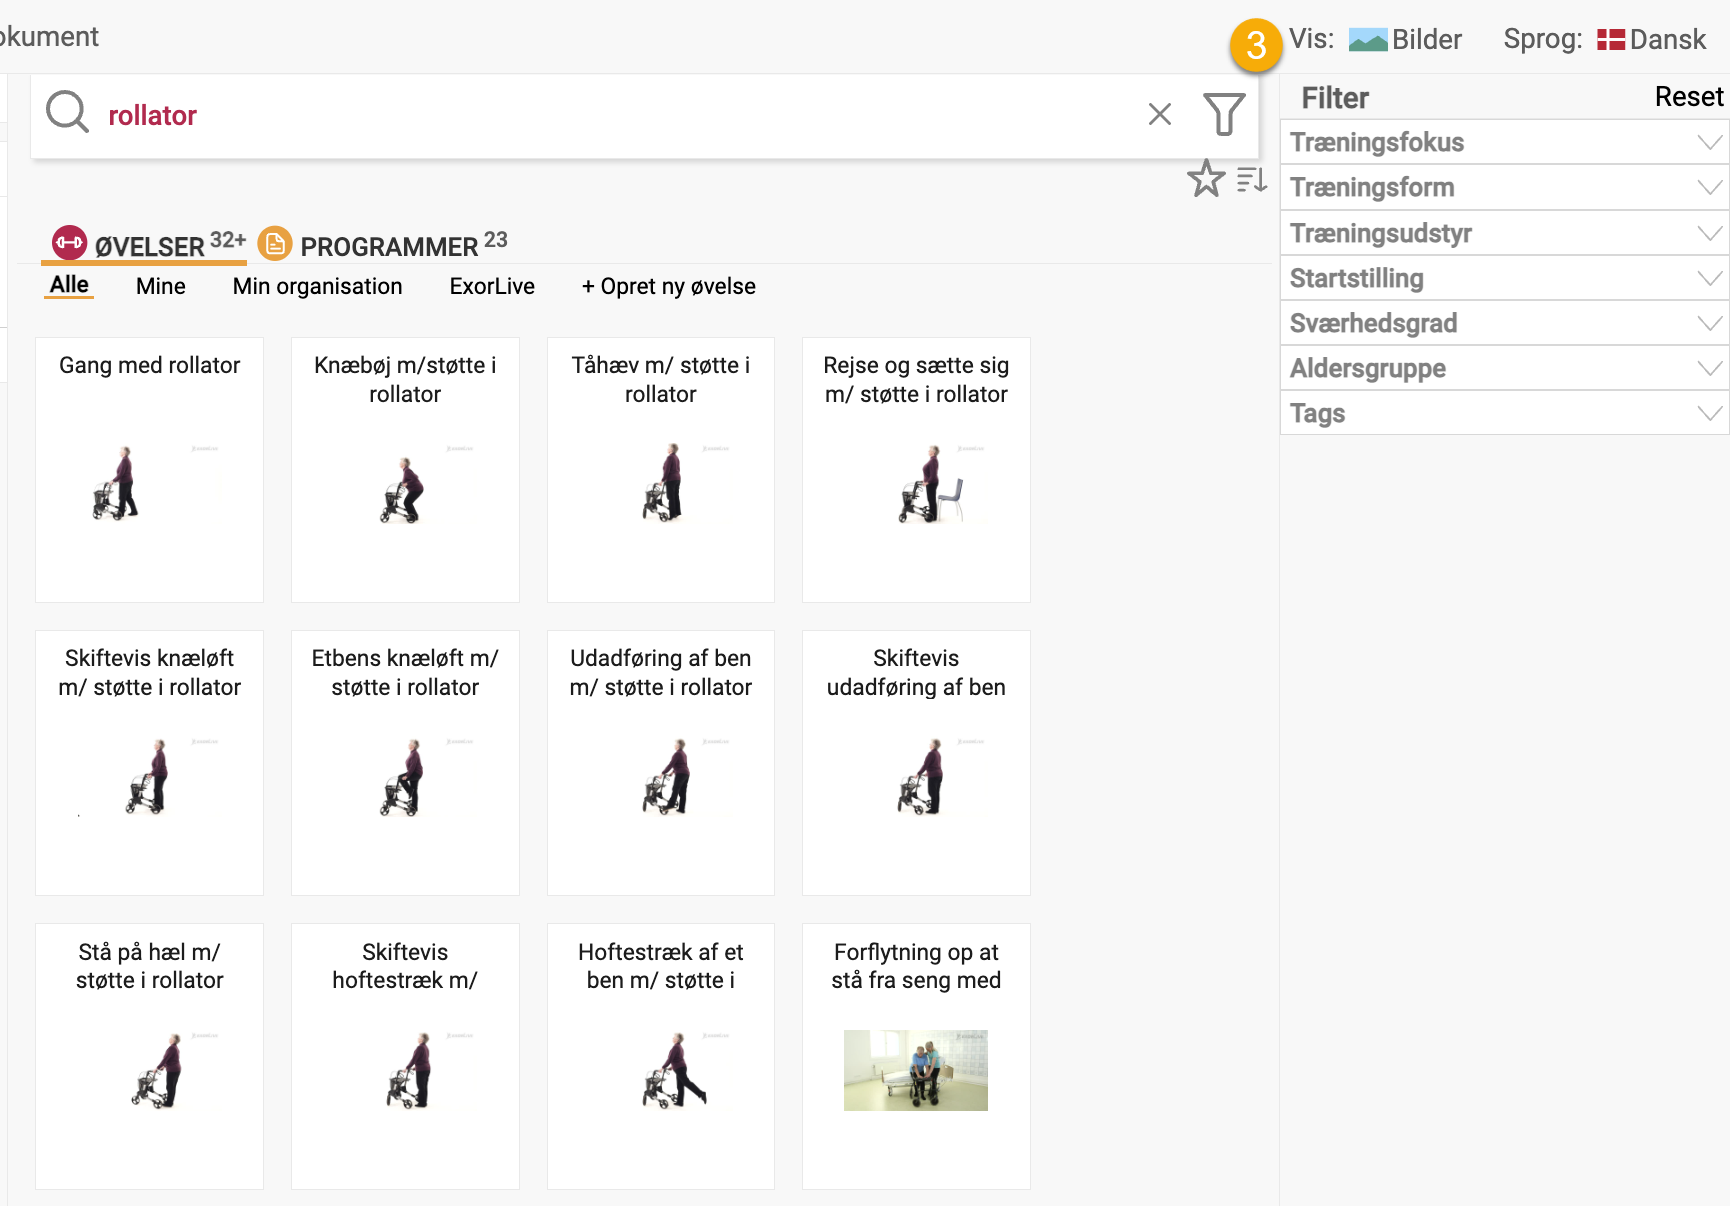Expand the Tags filter
Image resolution: width=1730 pixels, height=1206 pixels.
coord(1504,413)
